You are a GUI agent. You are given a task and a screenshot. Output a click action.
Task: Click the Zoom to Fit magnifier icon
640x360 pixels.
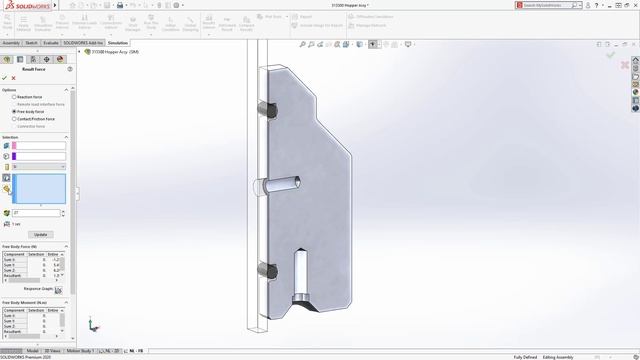click(302, 44)
